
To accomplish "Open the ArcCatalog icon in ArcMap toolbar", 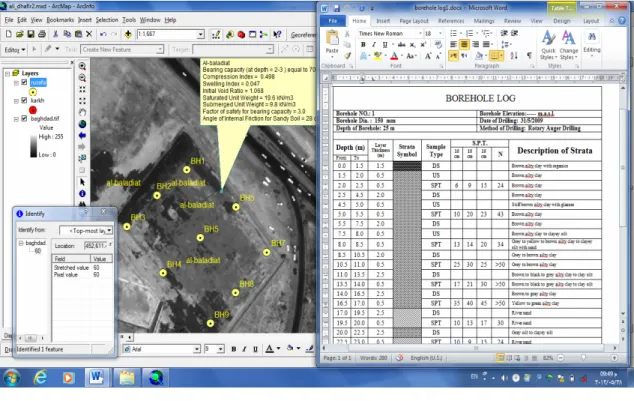I will (230, 34).
